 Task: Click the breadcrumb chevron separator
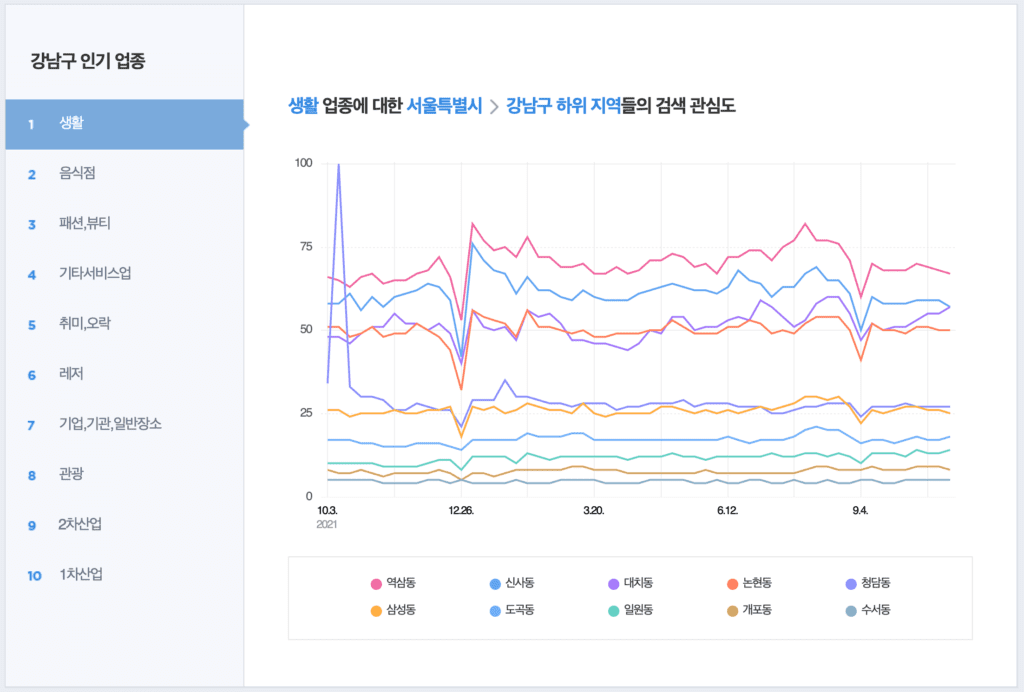[x=494, y=106]
